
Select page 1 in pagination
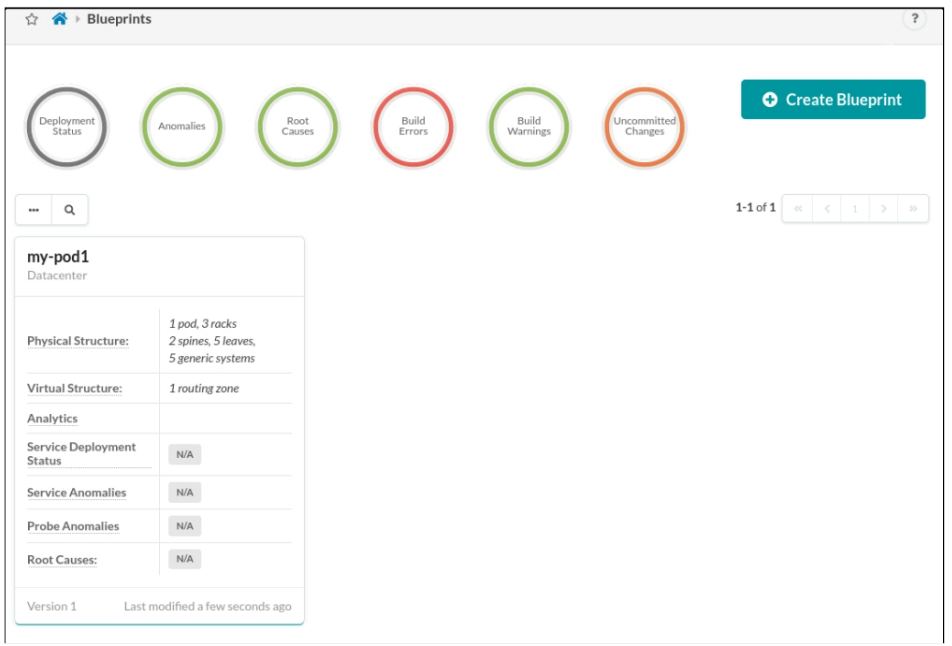855,208
